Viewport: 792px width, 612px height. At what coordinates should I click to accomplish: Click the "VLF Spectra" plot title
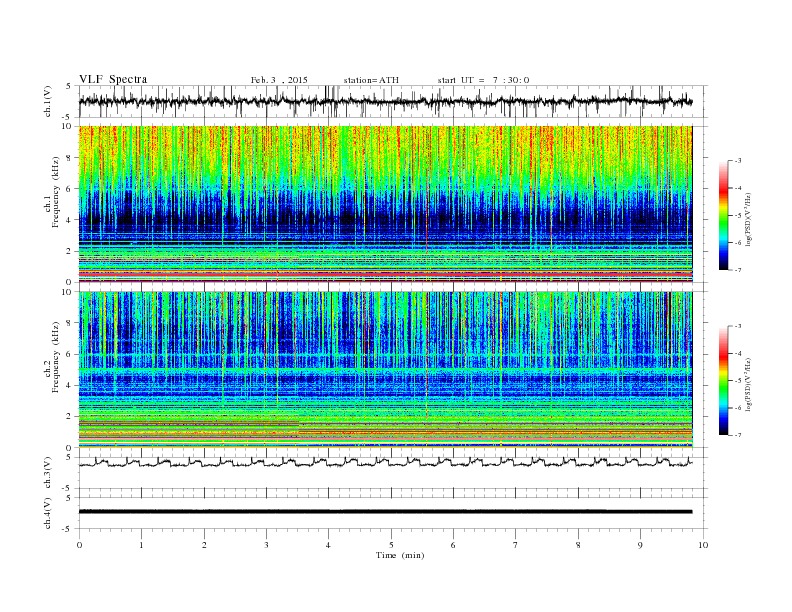[113, 79]
